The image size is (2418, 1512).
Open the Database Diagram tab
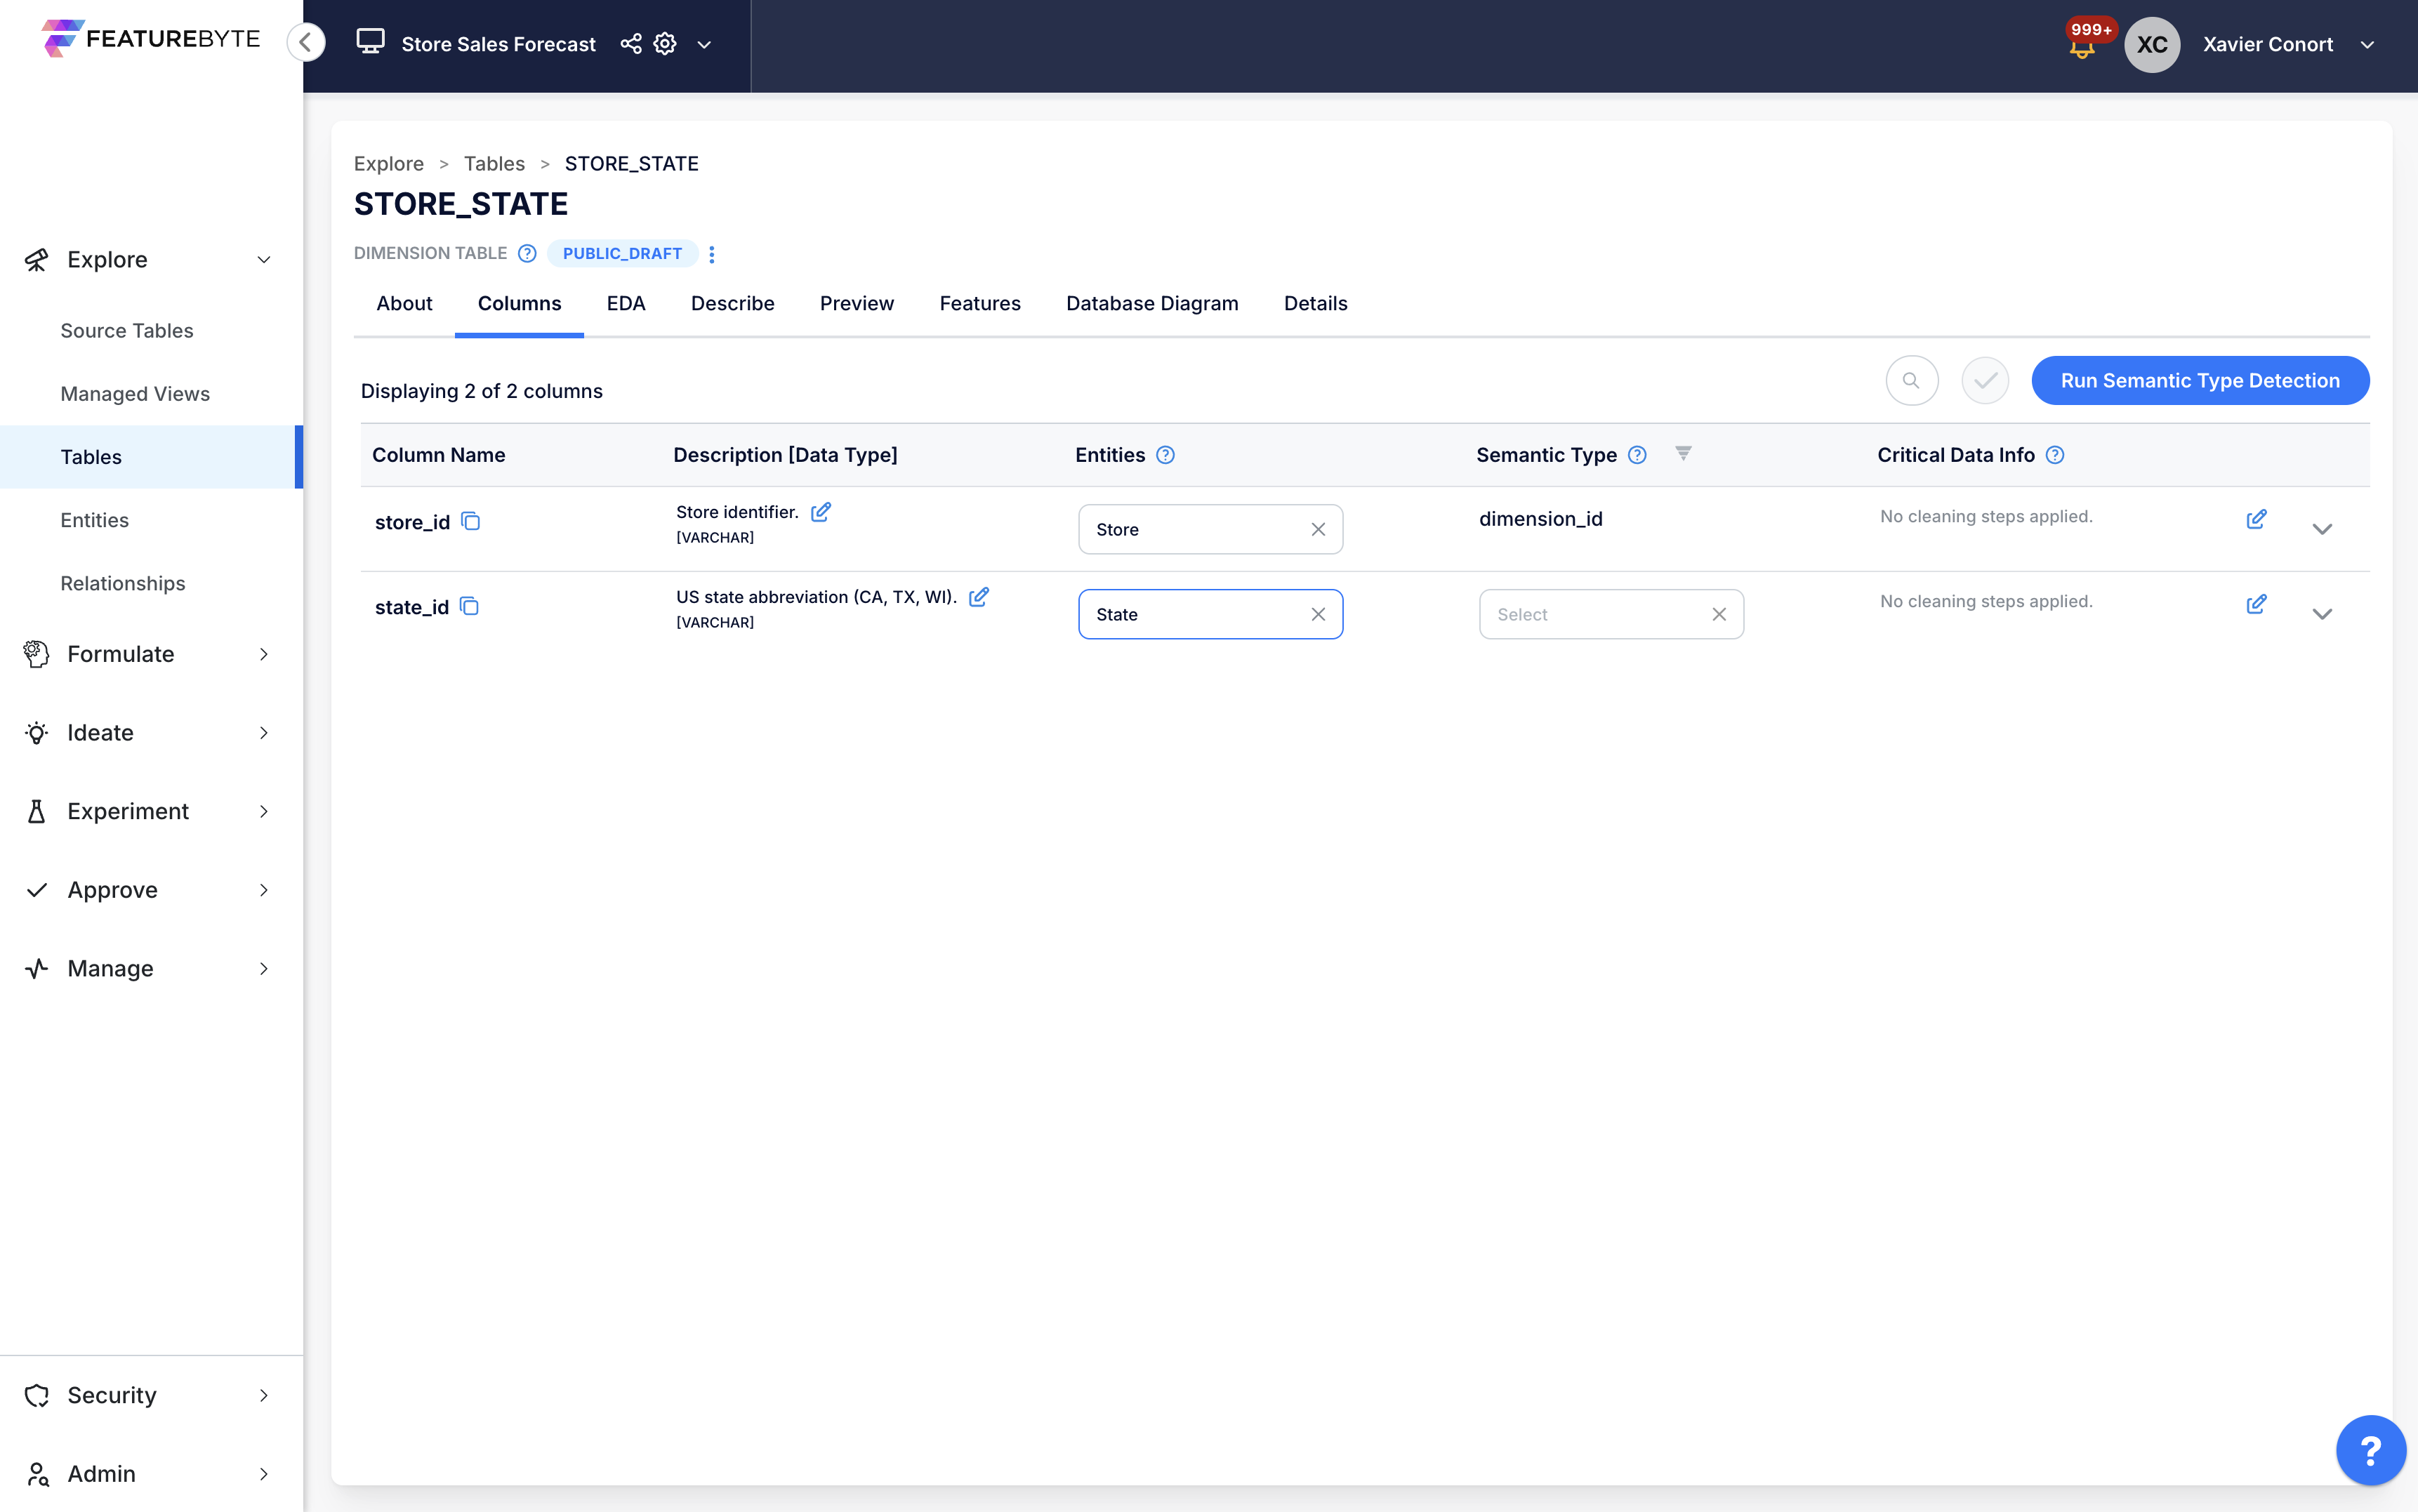click(x=1151, y=303)
